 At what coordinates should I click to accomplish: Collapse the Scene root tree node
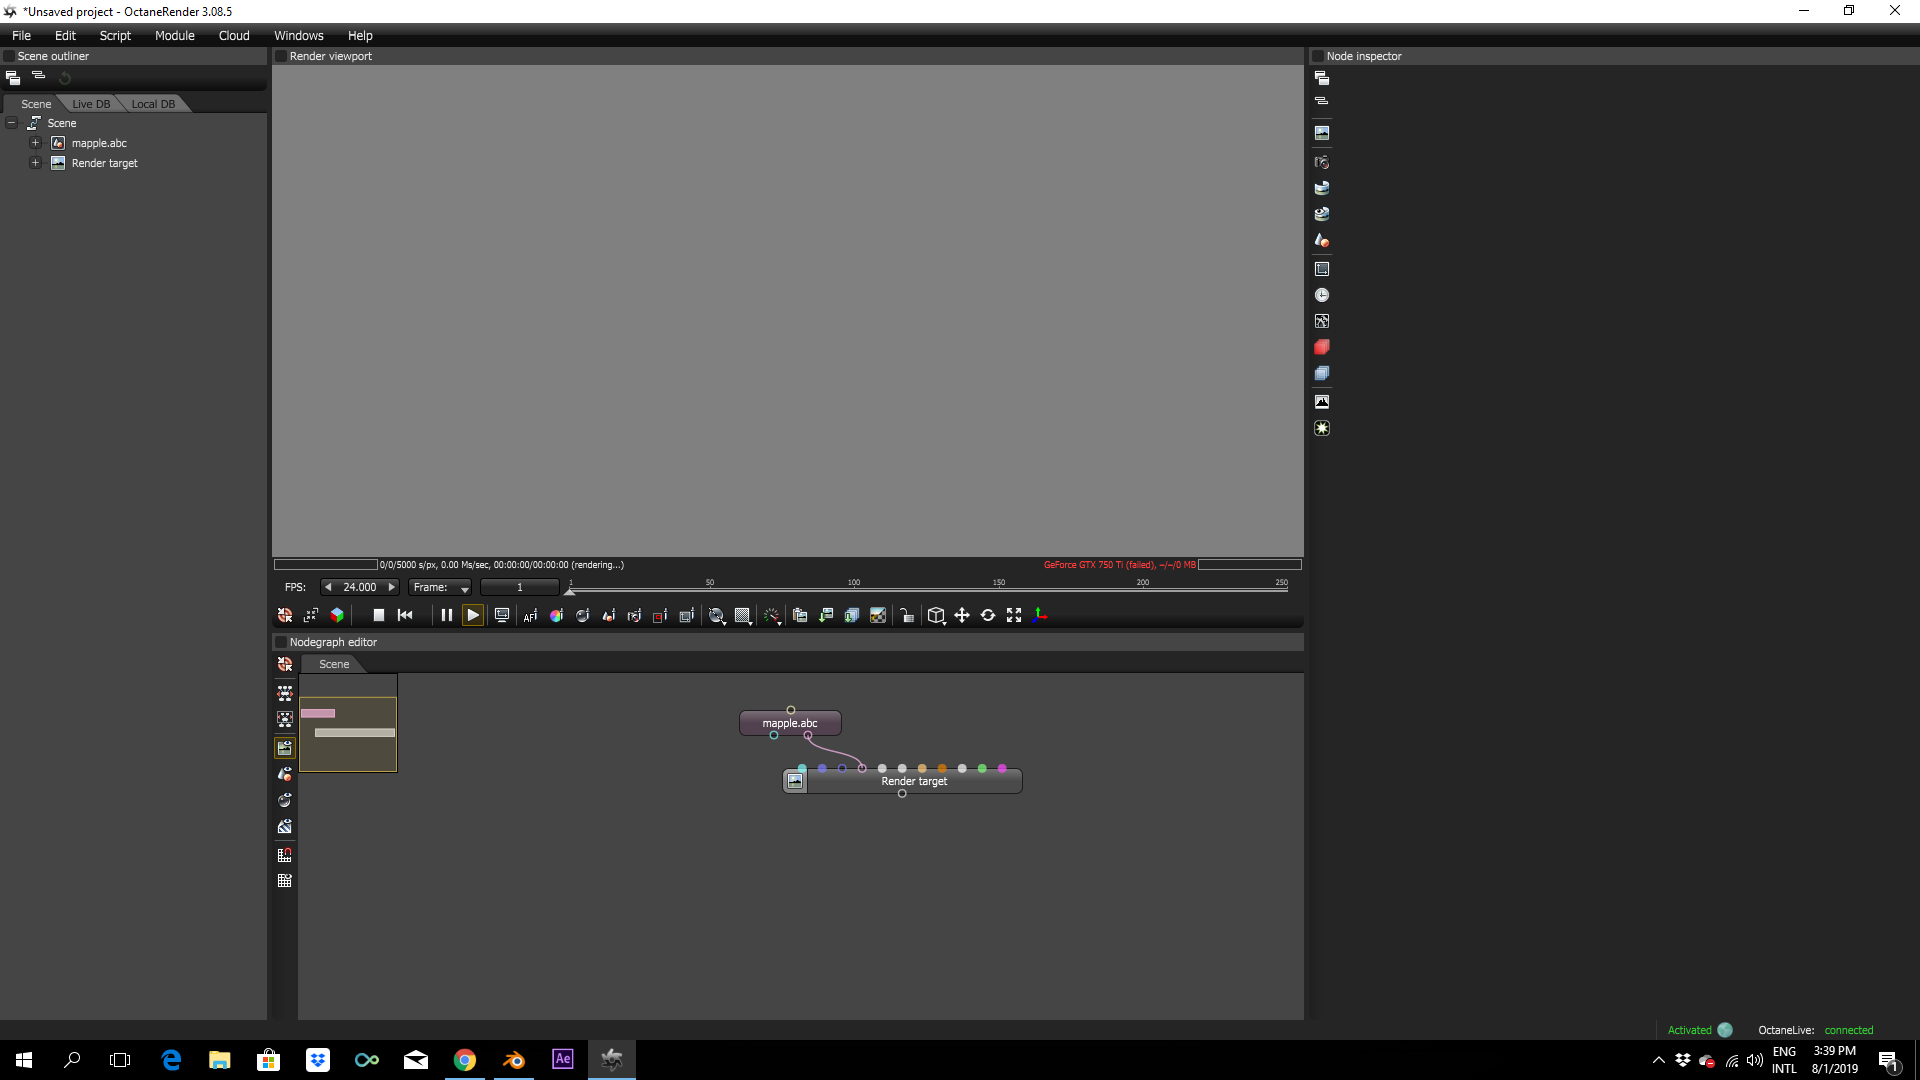[x=12, y=123]
